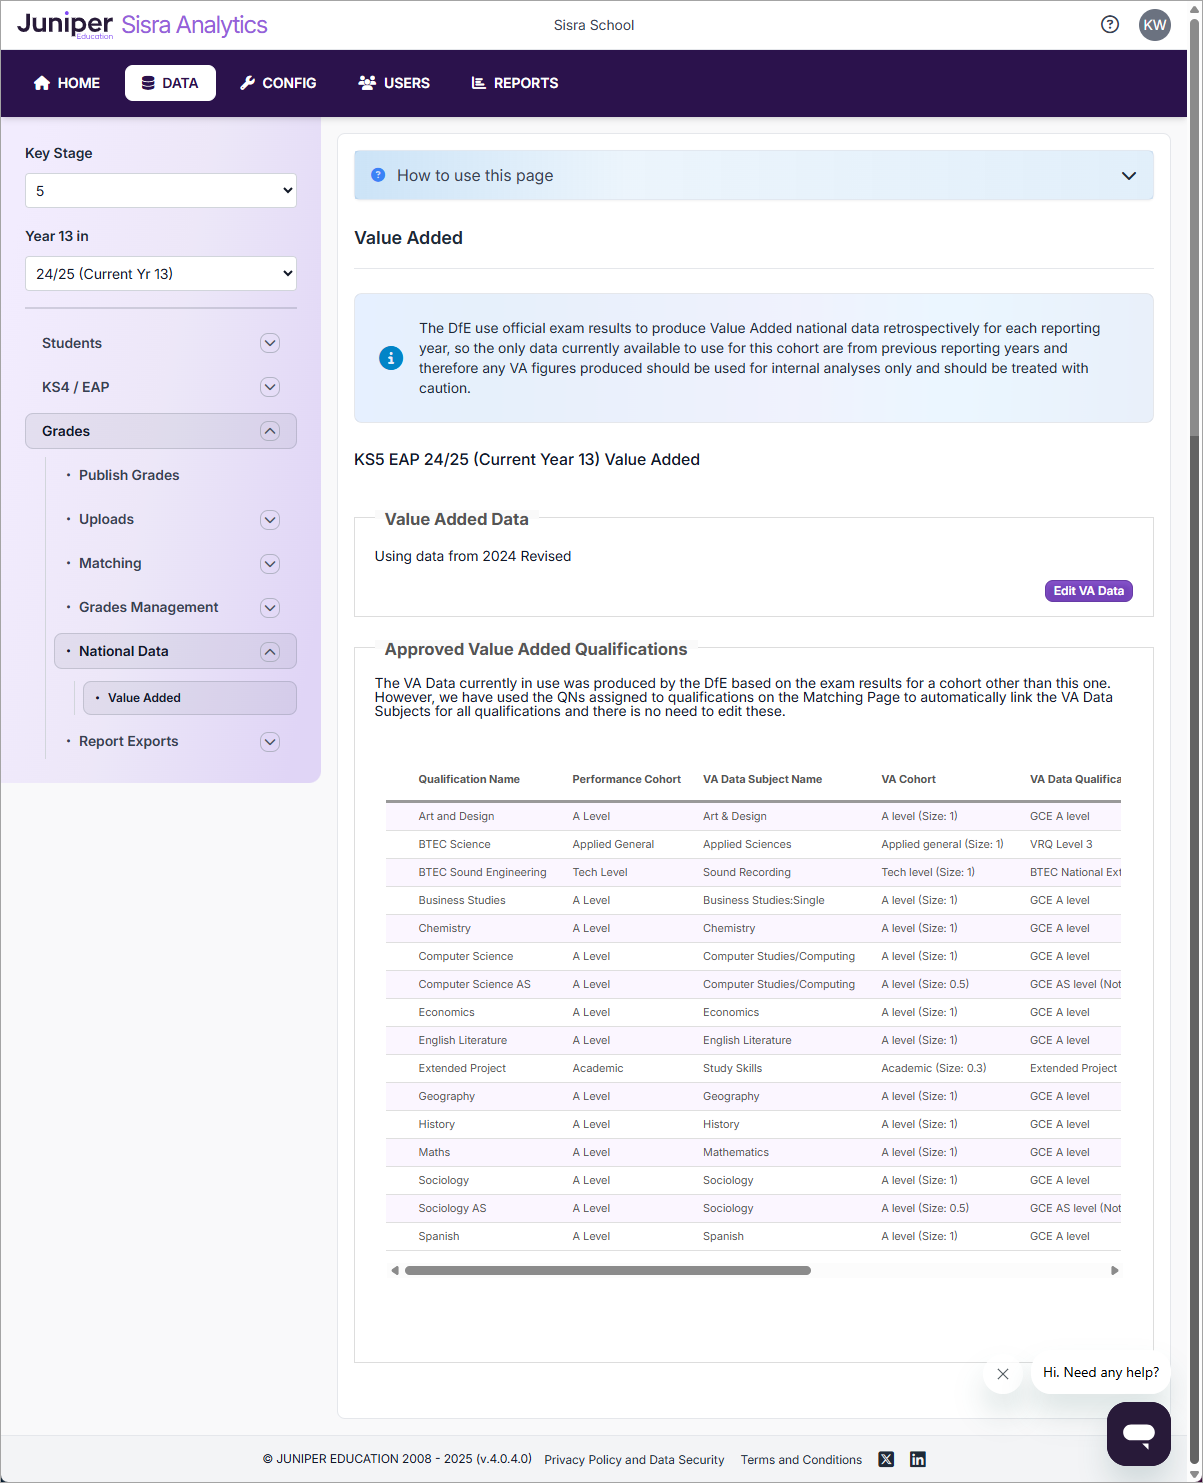Image resolution: width=1203 pixels, height=1483 pixels.
Task: Click the question icon beside How to use this page
Action: tap(377, 175)
